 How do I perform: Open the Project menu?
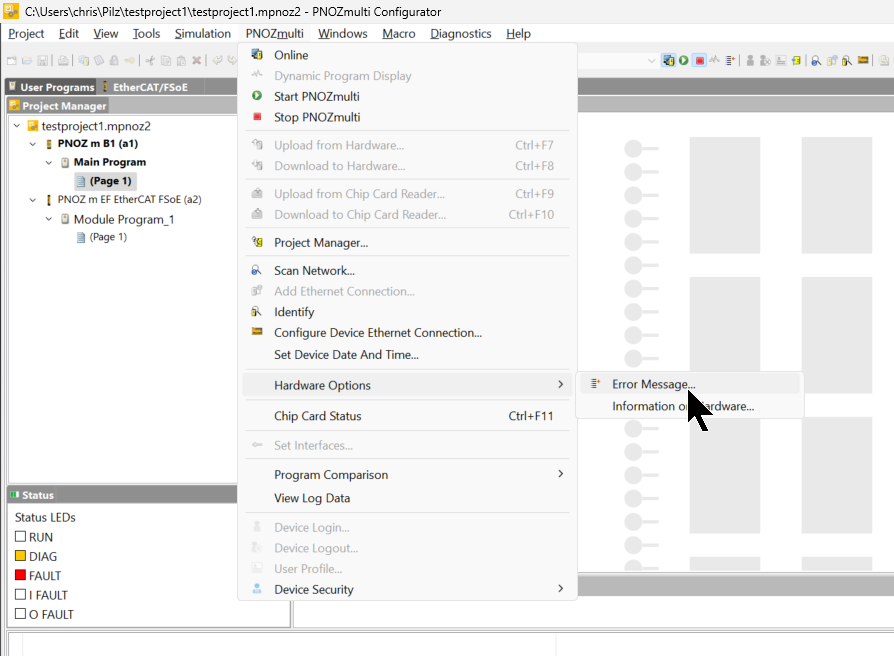[26, 34]
